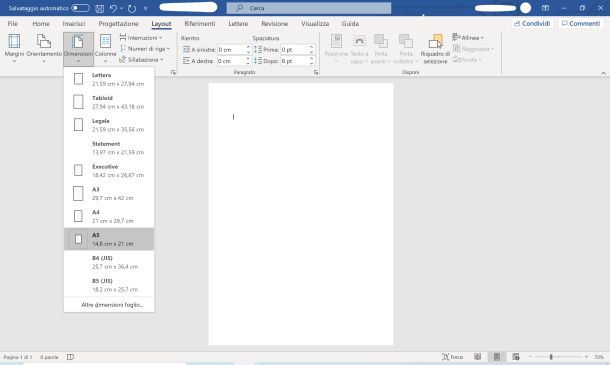Click the Testo a capo icon
Image resolution: width=610 pixels, height=365 pixels.
click(359, 41)
